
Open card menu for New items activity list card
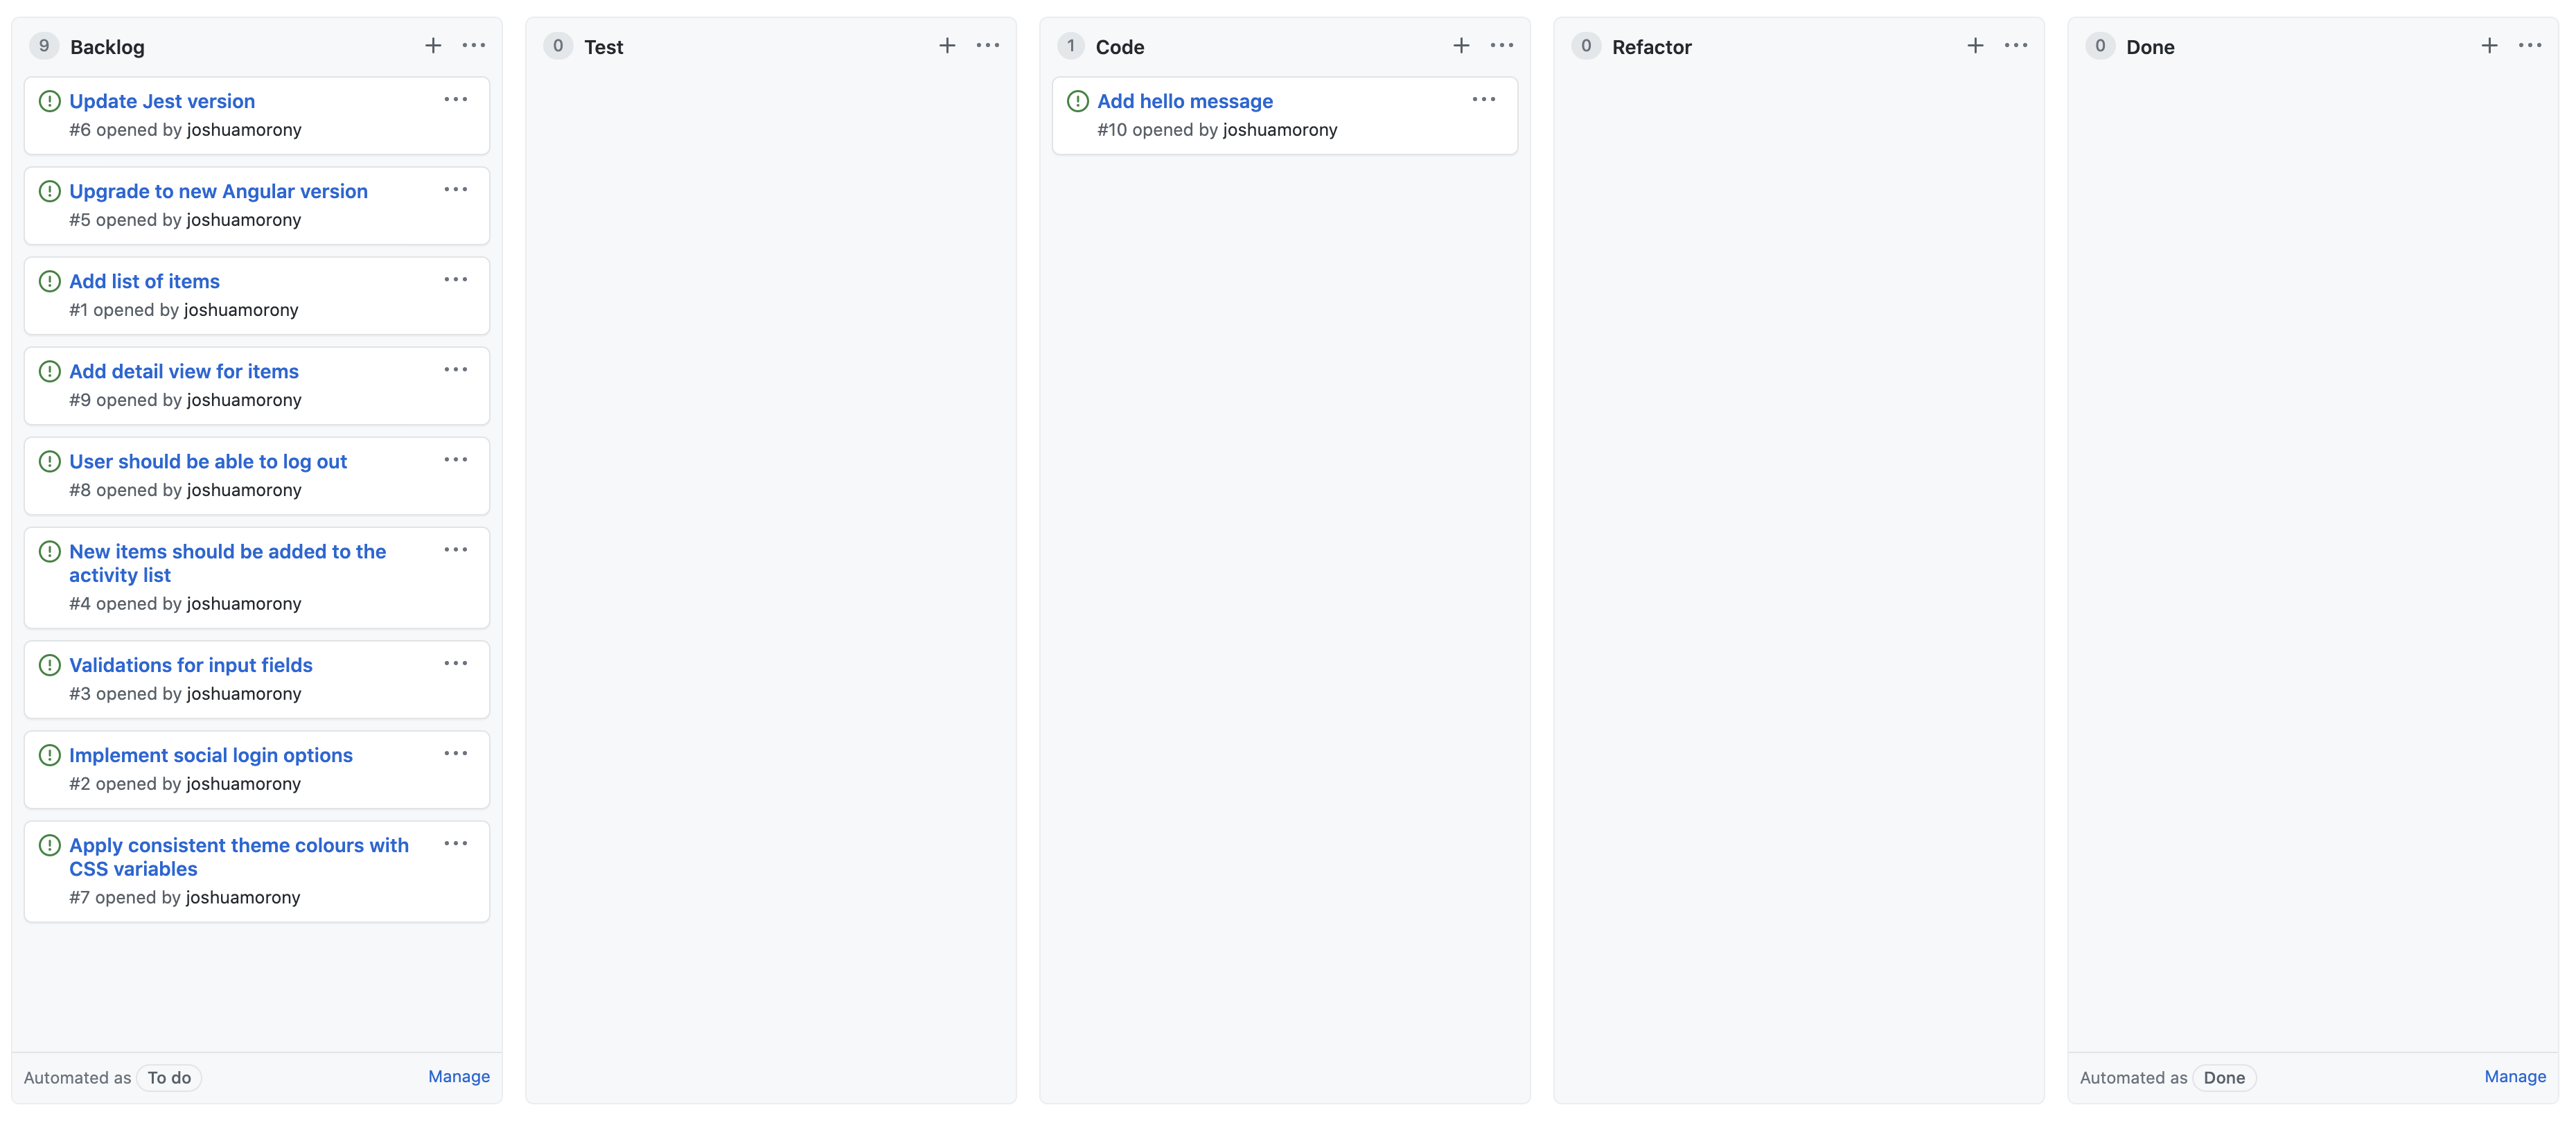pos(456,550)
